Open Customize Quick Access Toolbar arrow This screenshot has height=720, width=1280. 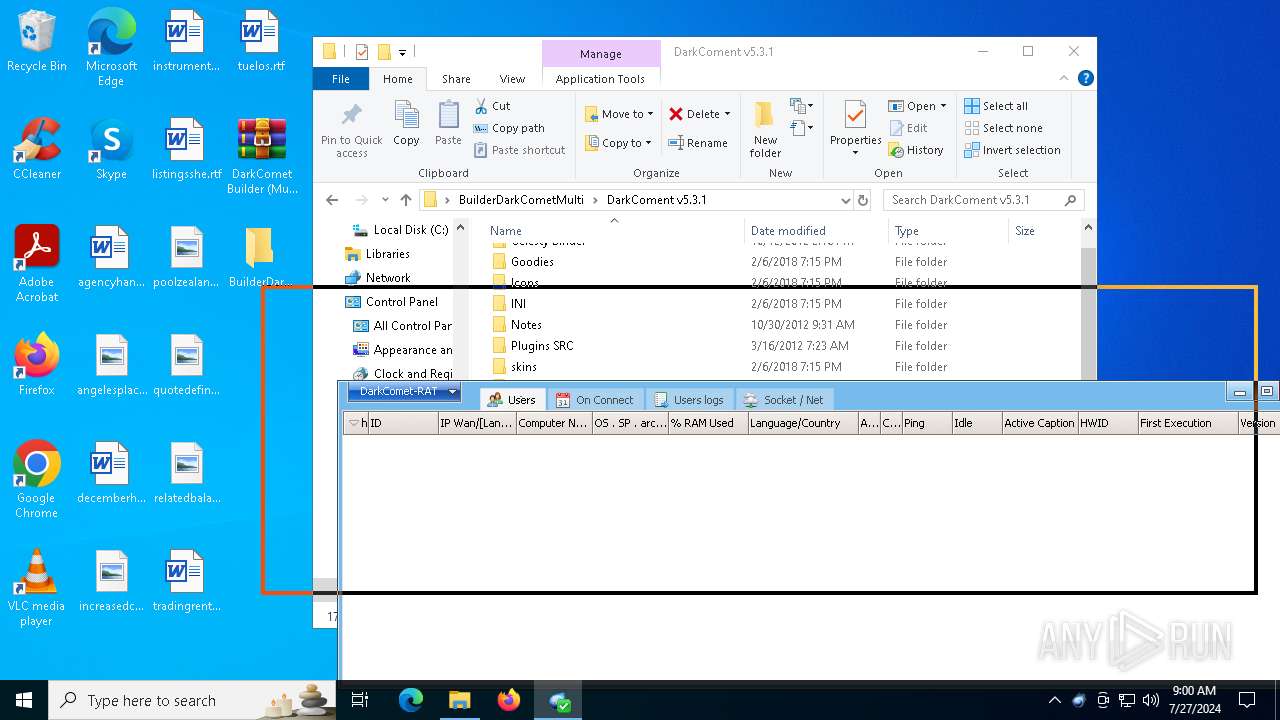[x=402, y=52]
